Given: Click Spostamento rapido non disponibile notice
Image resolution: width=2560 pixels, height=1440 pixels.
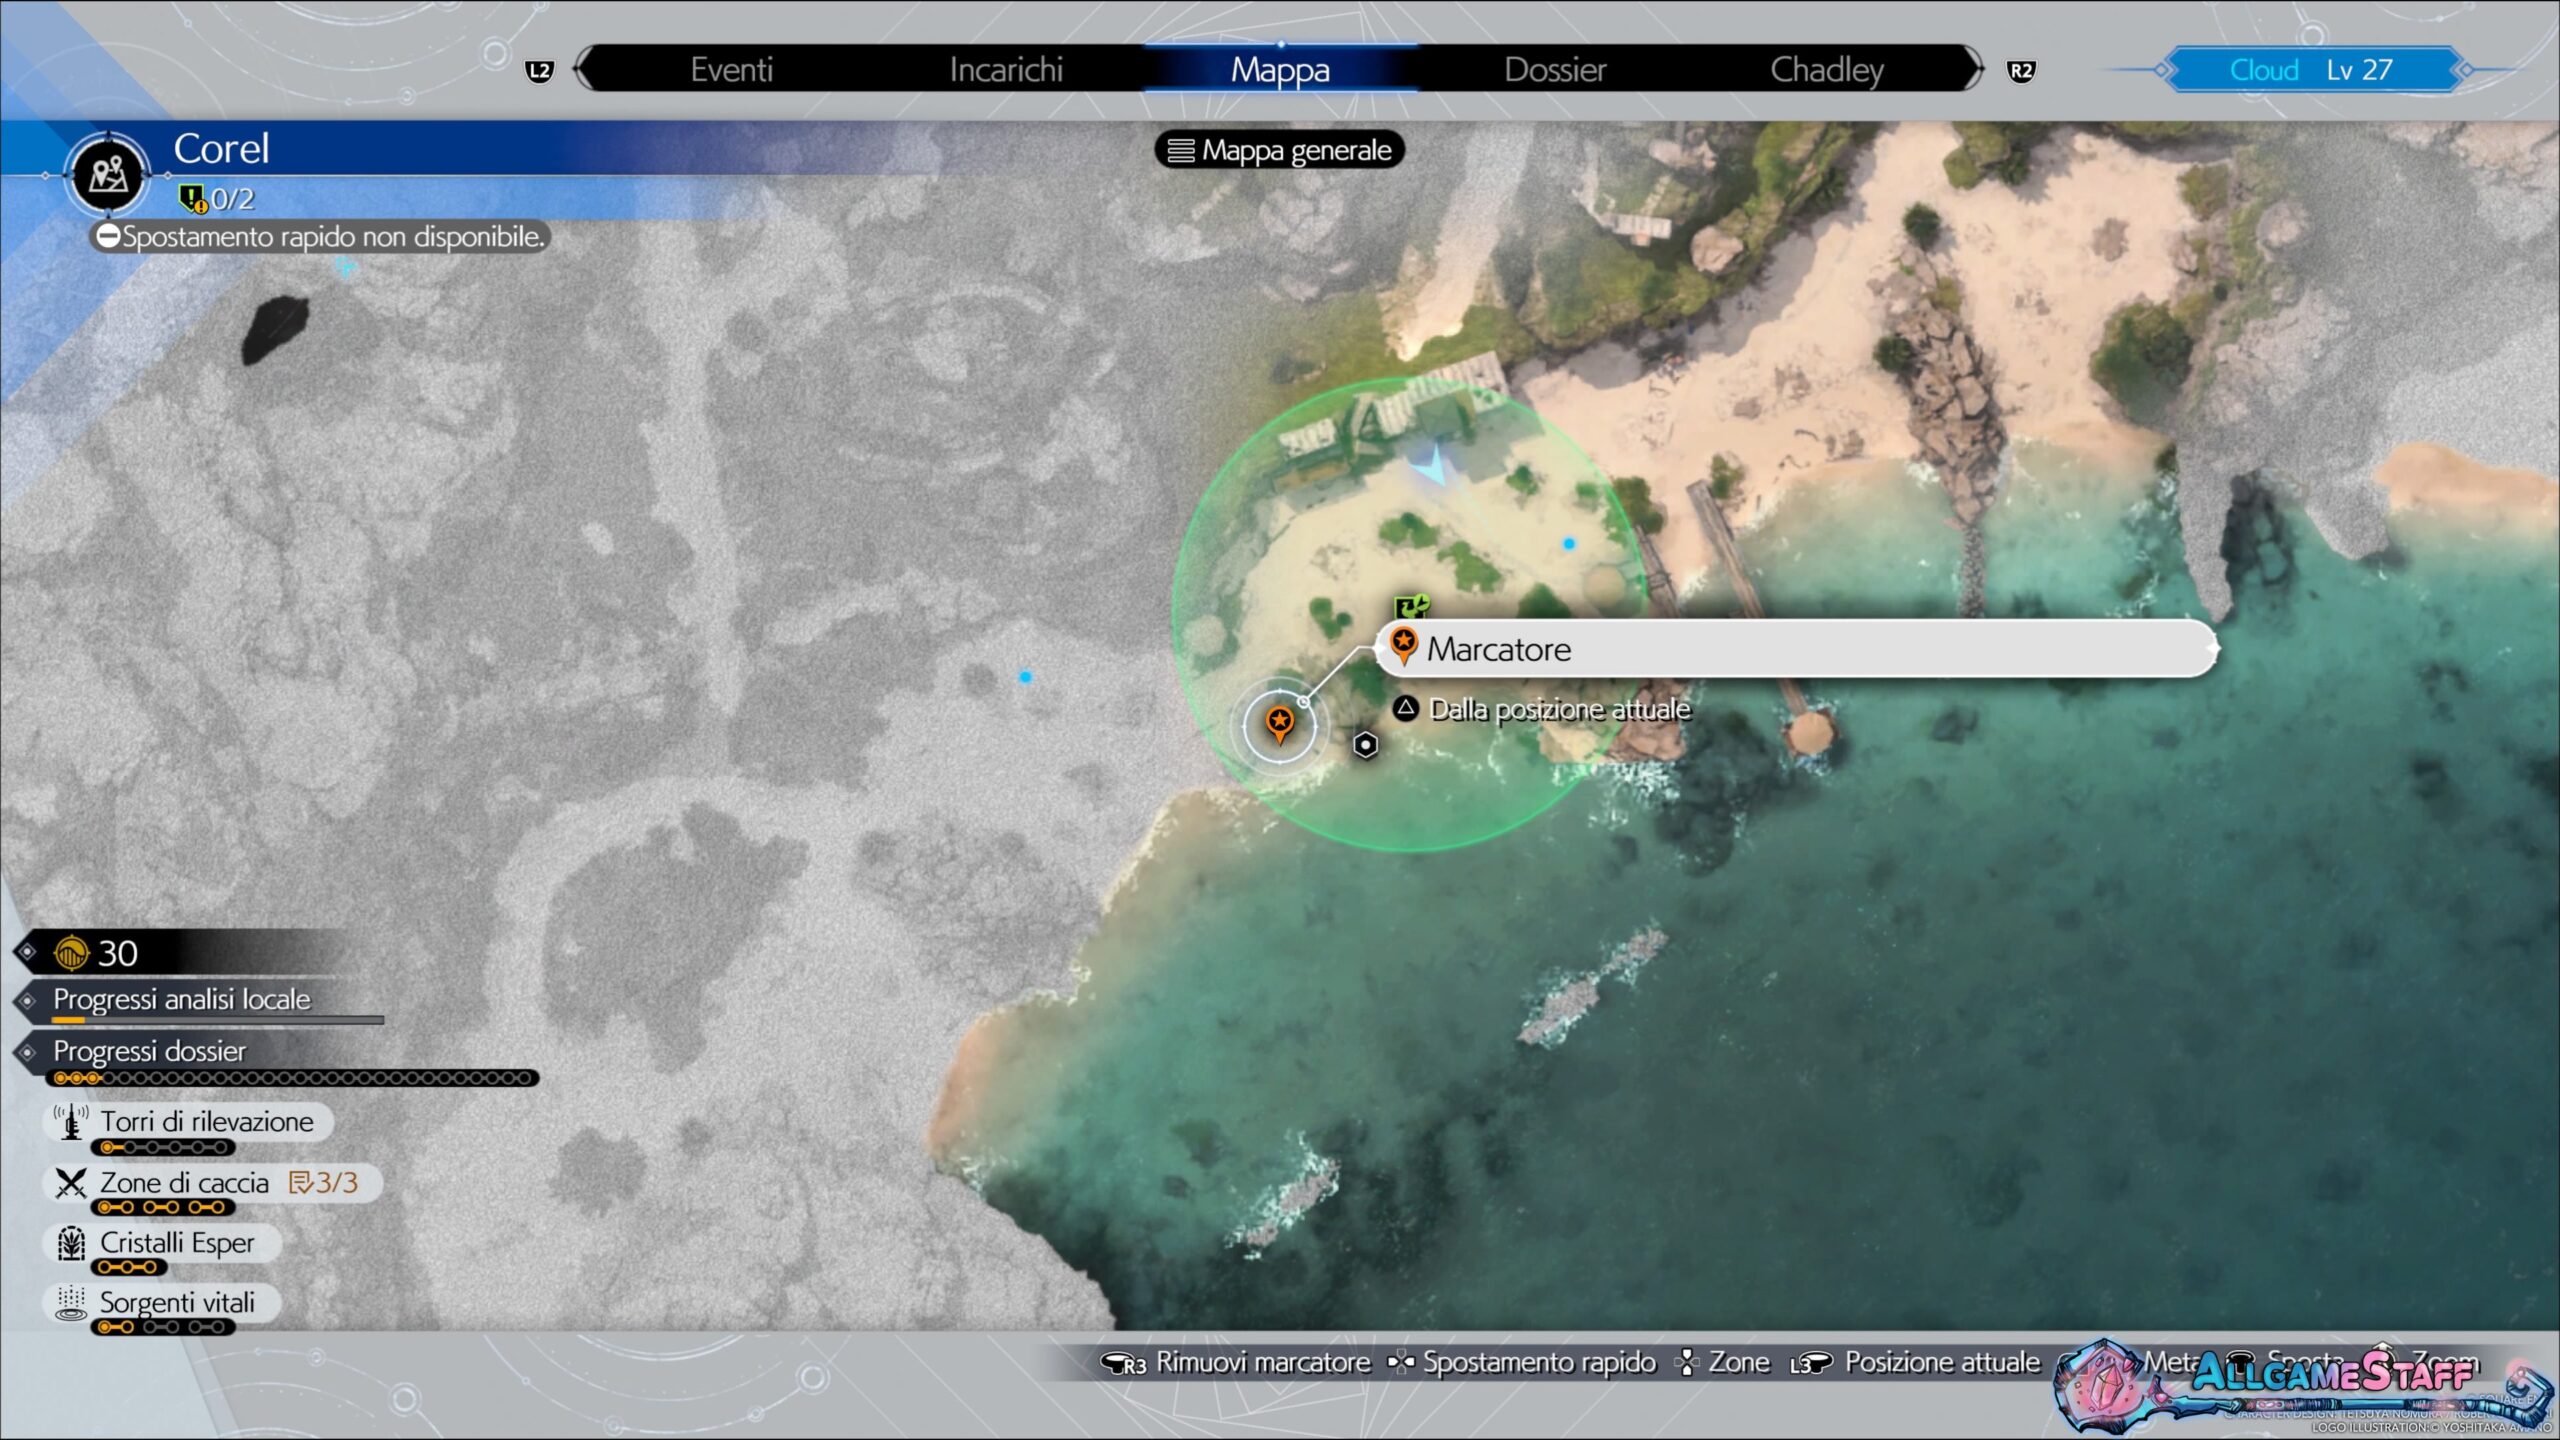Looking at the screenshot, I should pyautogui.click(x=321, y=237).
